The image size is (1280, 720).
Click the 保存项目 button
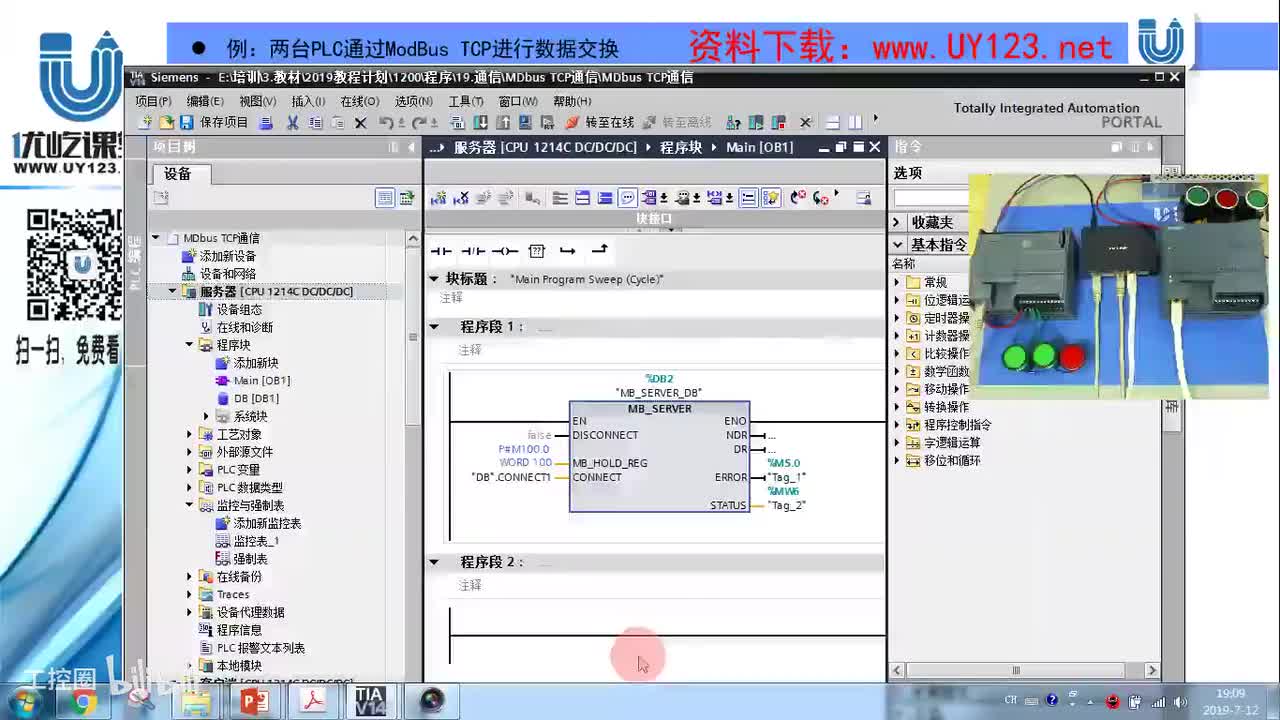(x=224, y=122)
